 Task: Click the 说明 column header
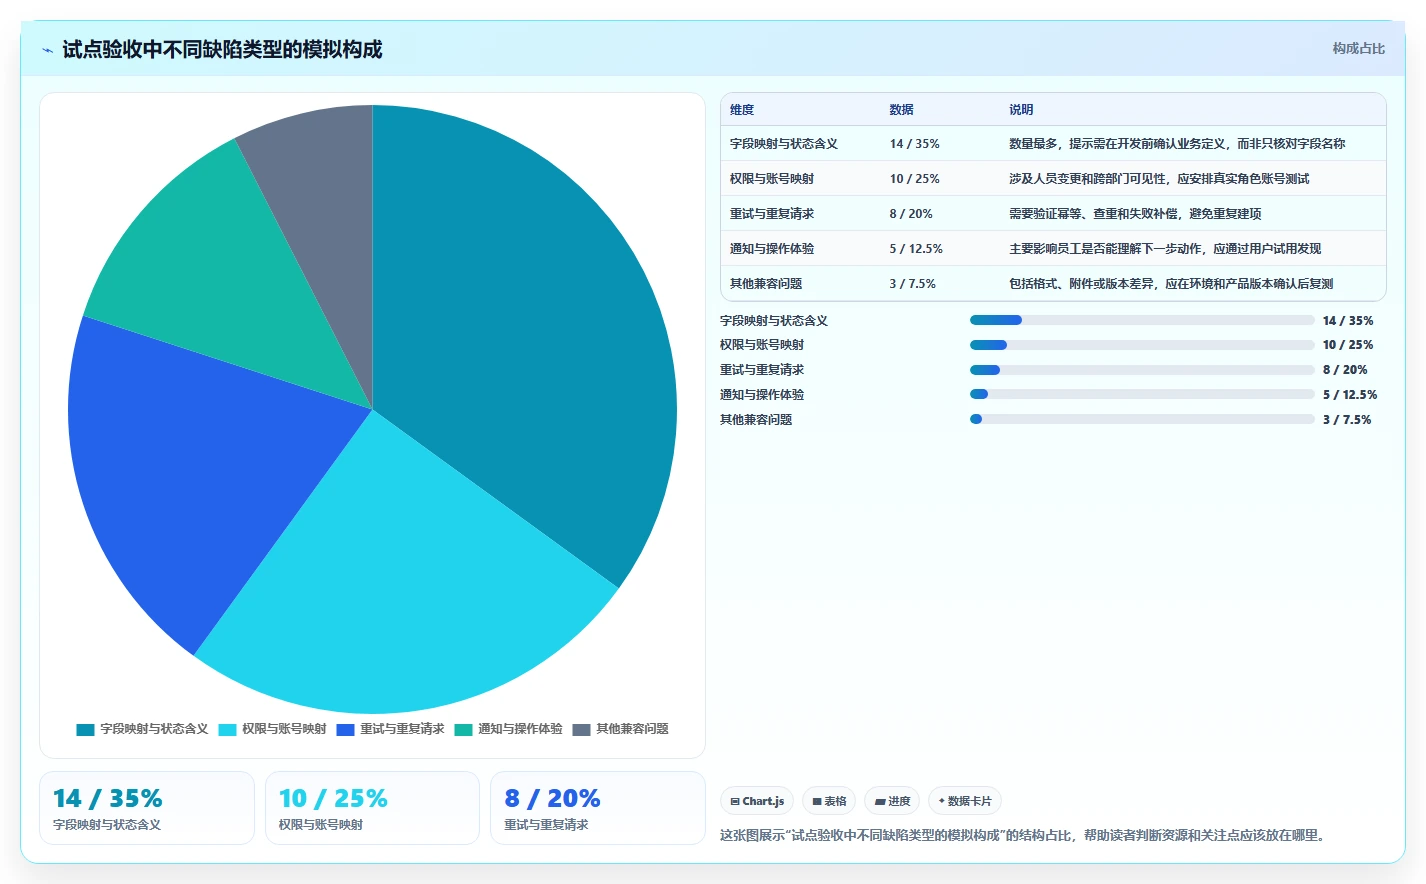pyautogui.click(x=1021, y=110)
